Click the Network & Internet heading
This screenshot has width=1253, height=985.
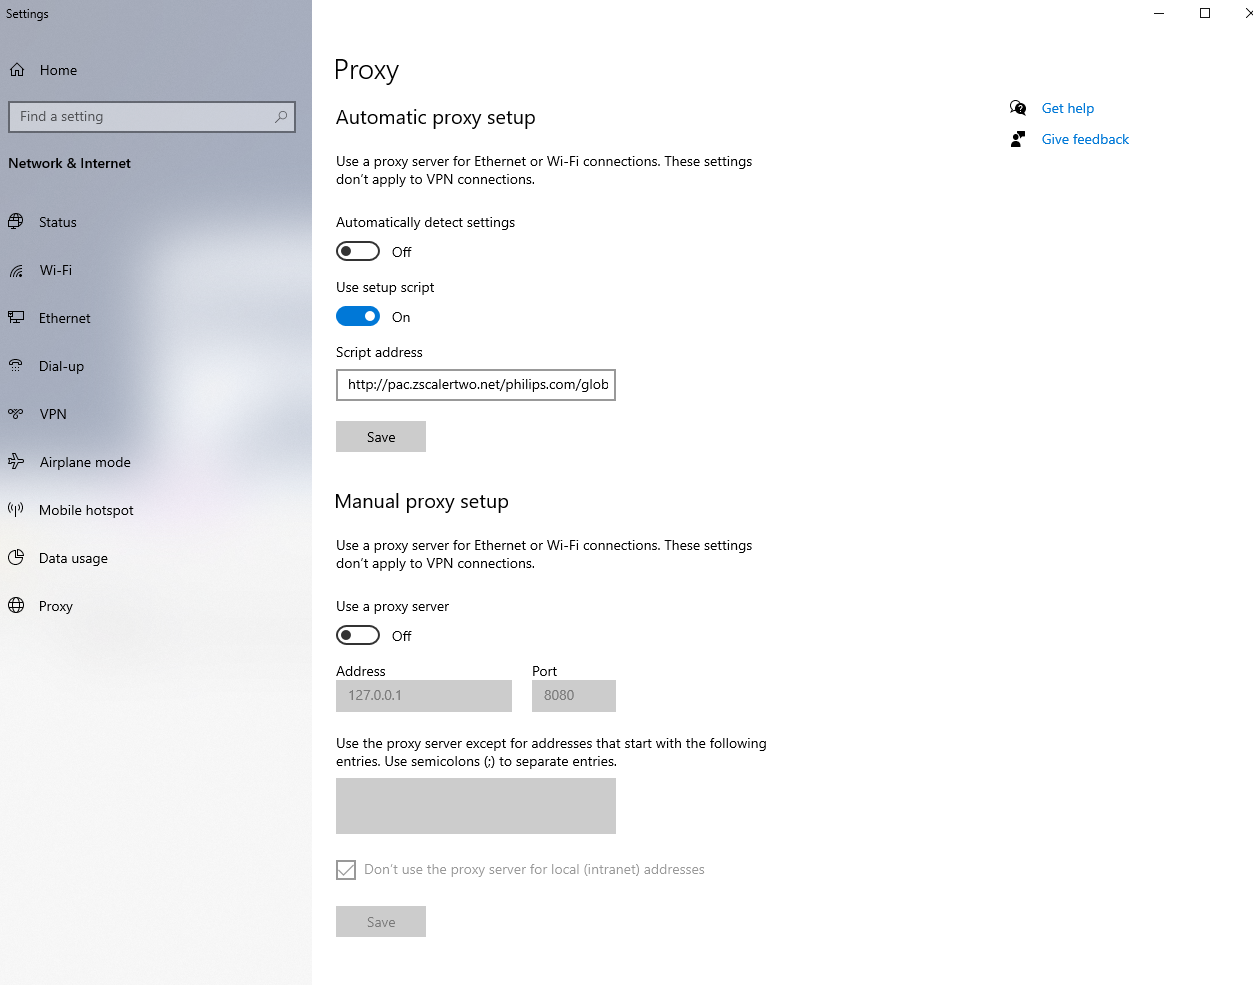point(69,163)
